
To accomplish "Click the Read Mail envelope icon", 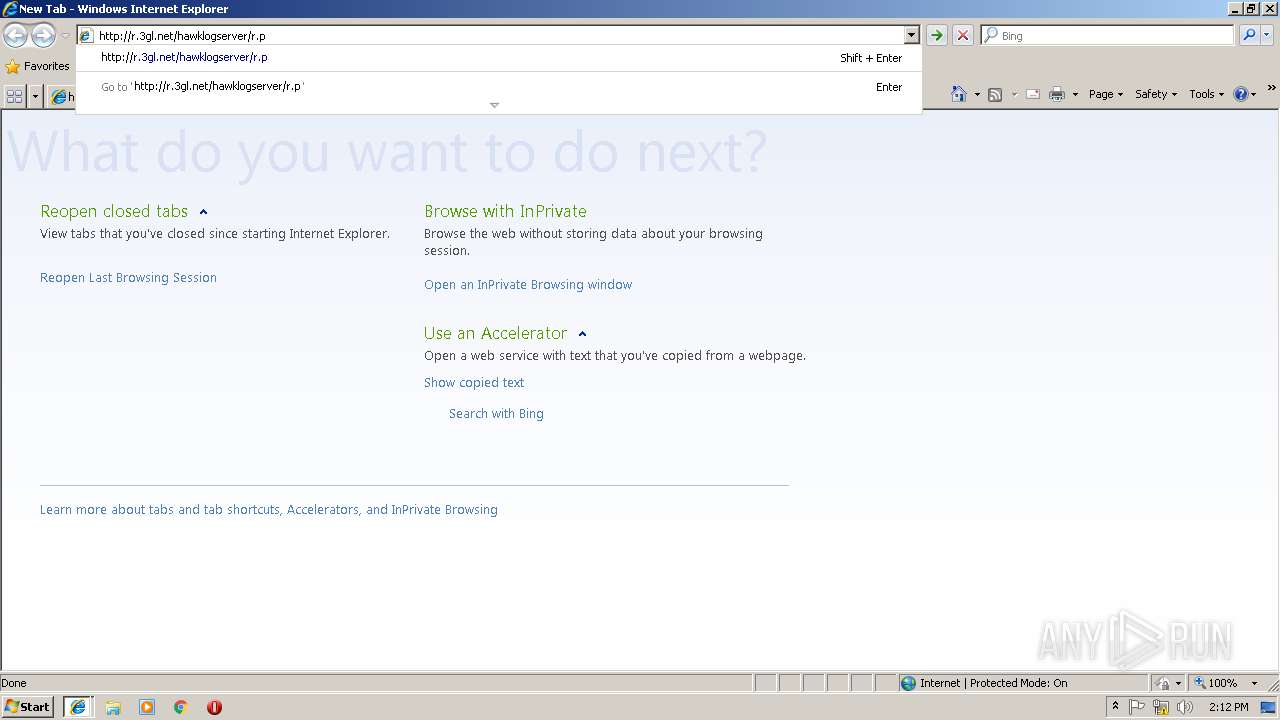I will tap(1033, 94).
